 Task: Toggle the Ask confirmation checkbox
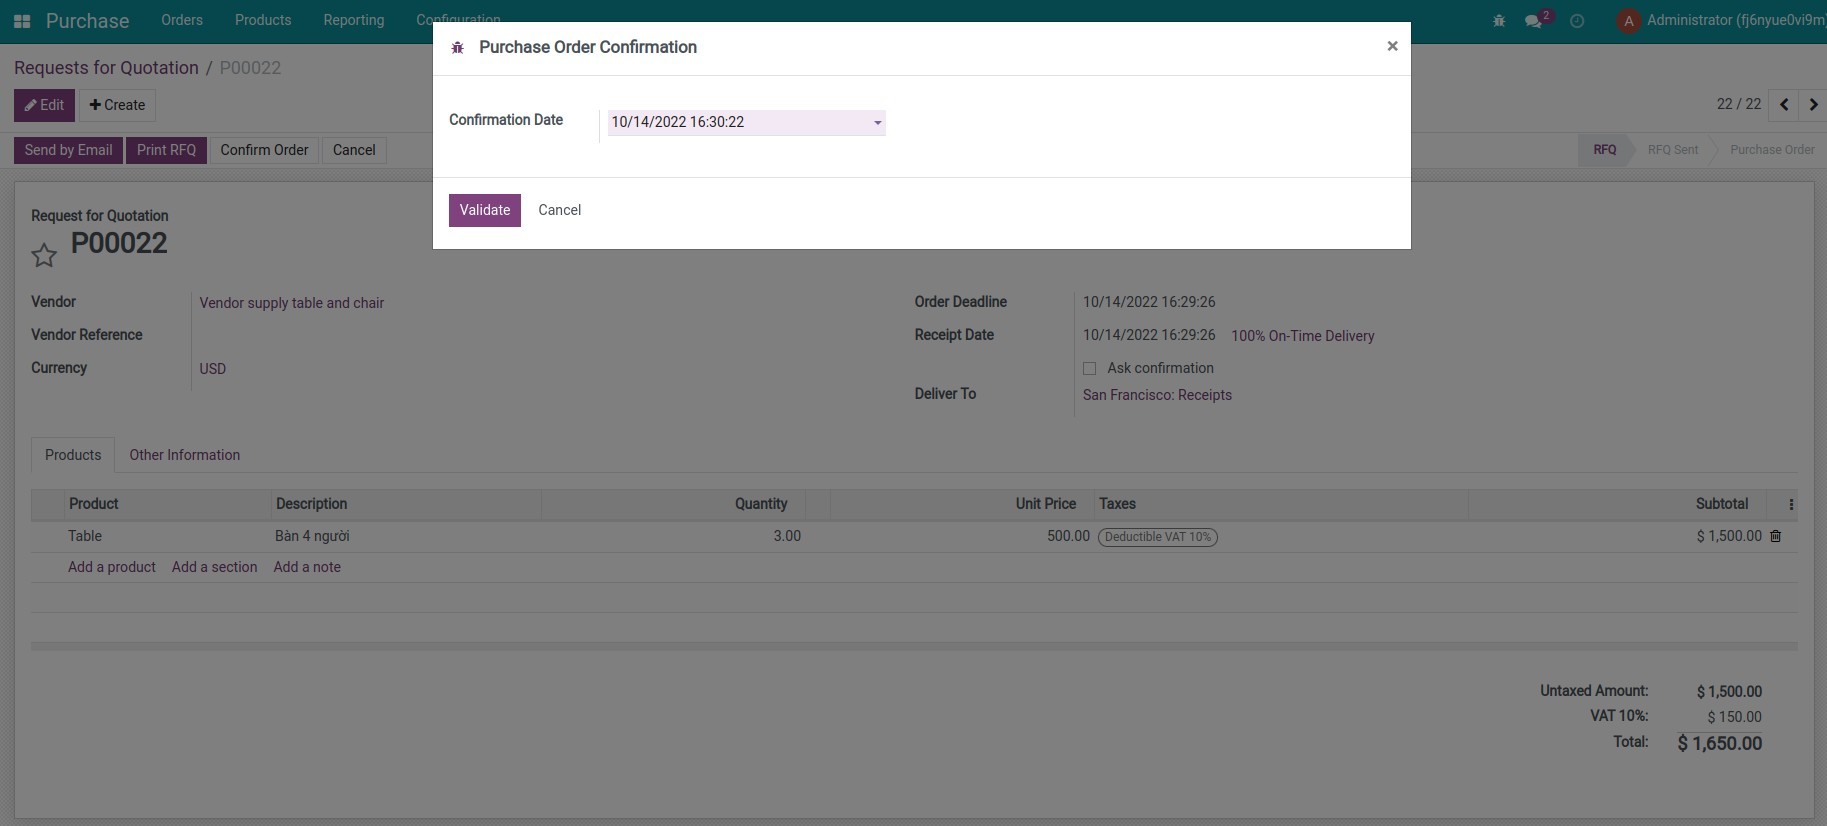(1090, 369)
